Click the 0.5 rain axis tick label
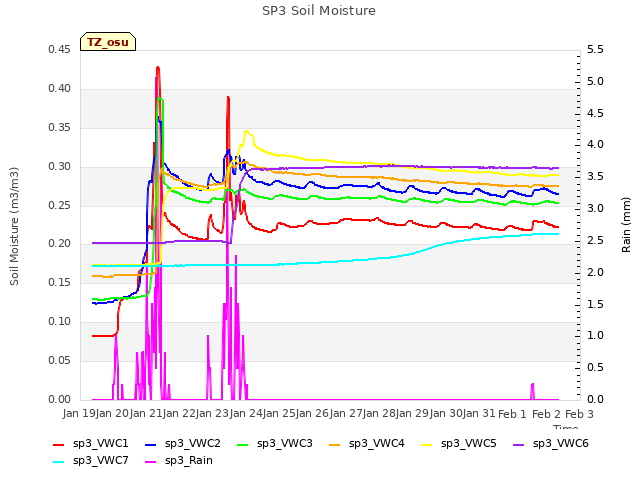 (595, 367)
